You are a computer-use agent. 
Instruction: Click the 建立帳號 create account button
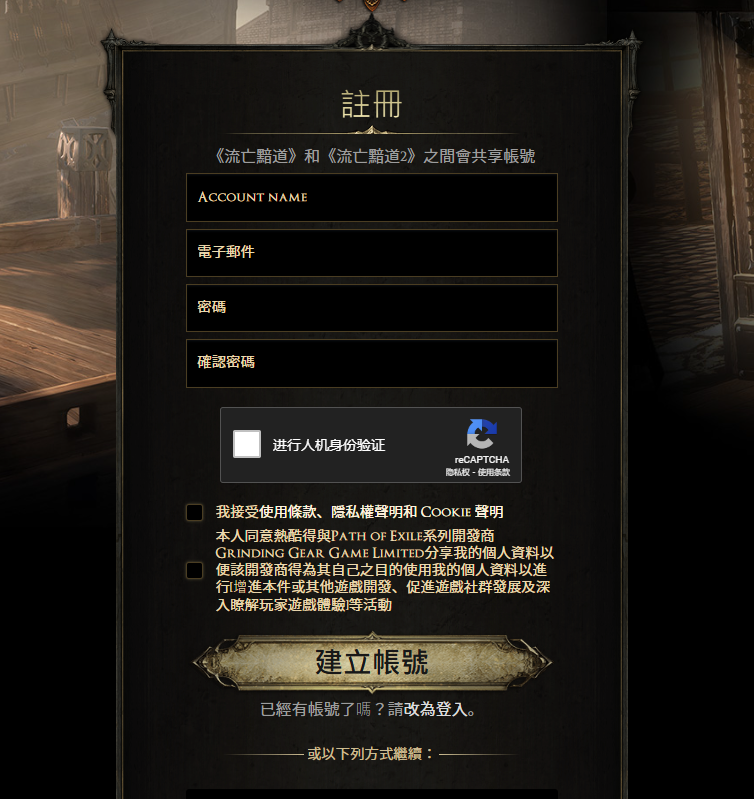[x=372, y=662]
